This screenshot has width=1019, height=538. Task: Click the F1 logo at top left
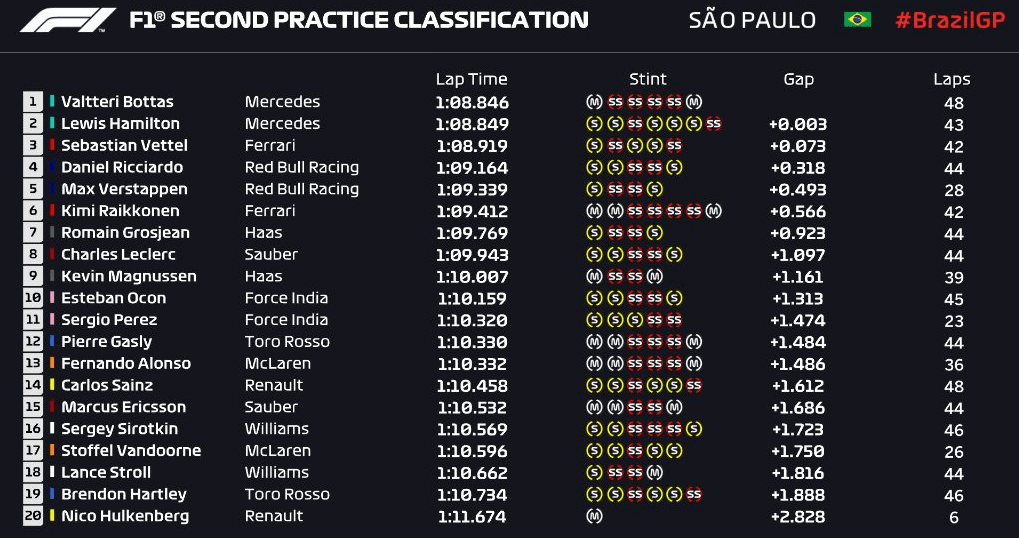pyautogui.click(x=68, y=20)
